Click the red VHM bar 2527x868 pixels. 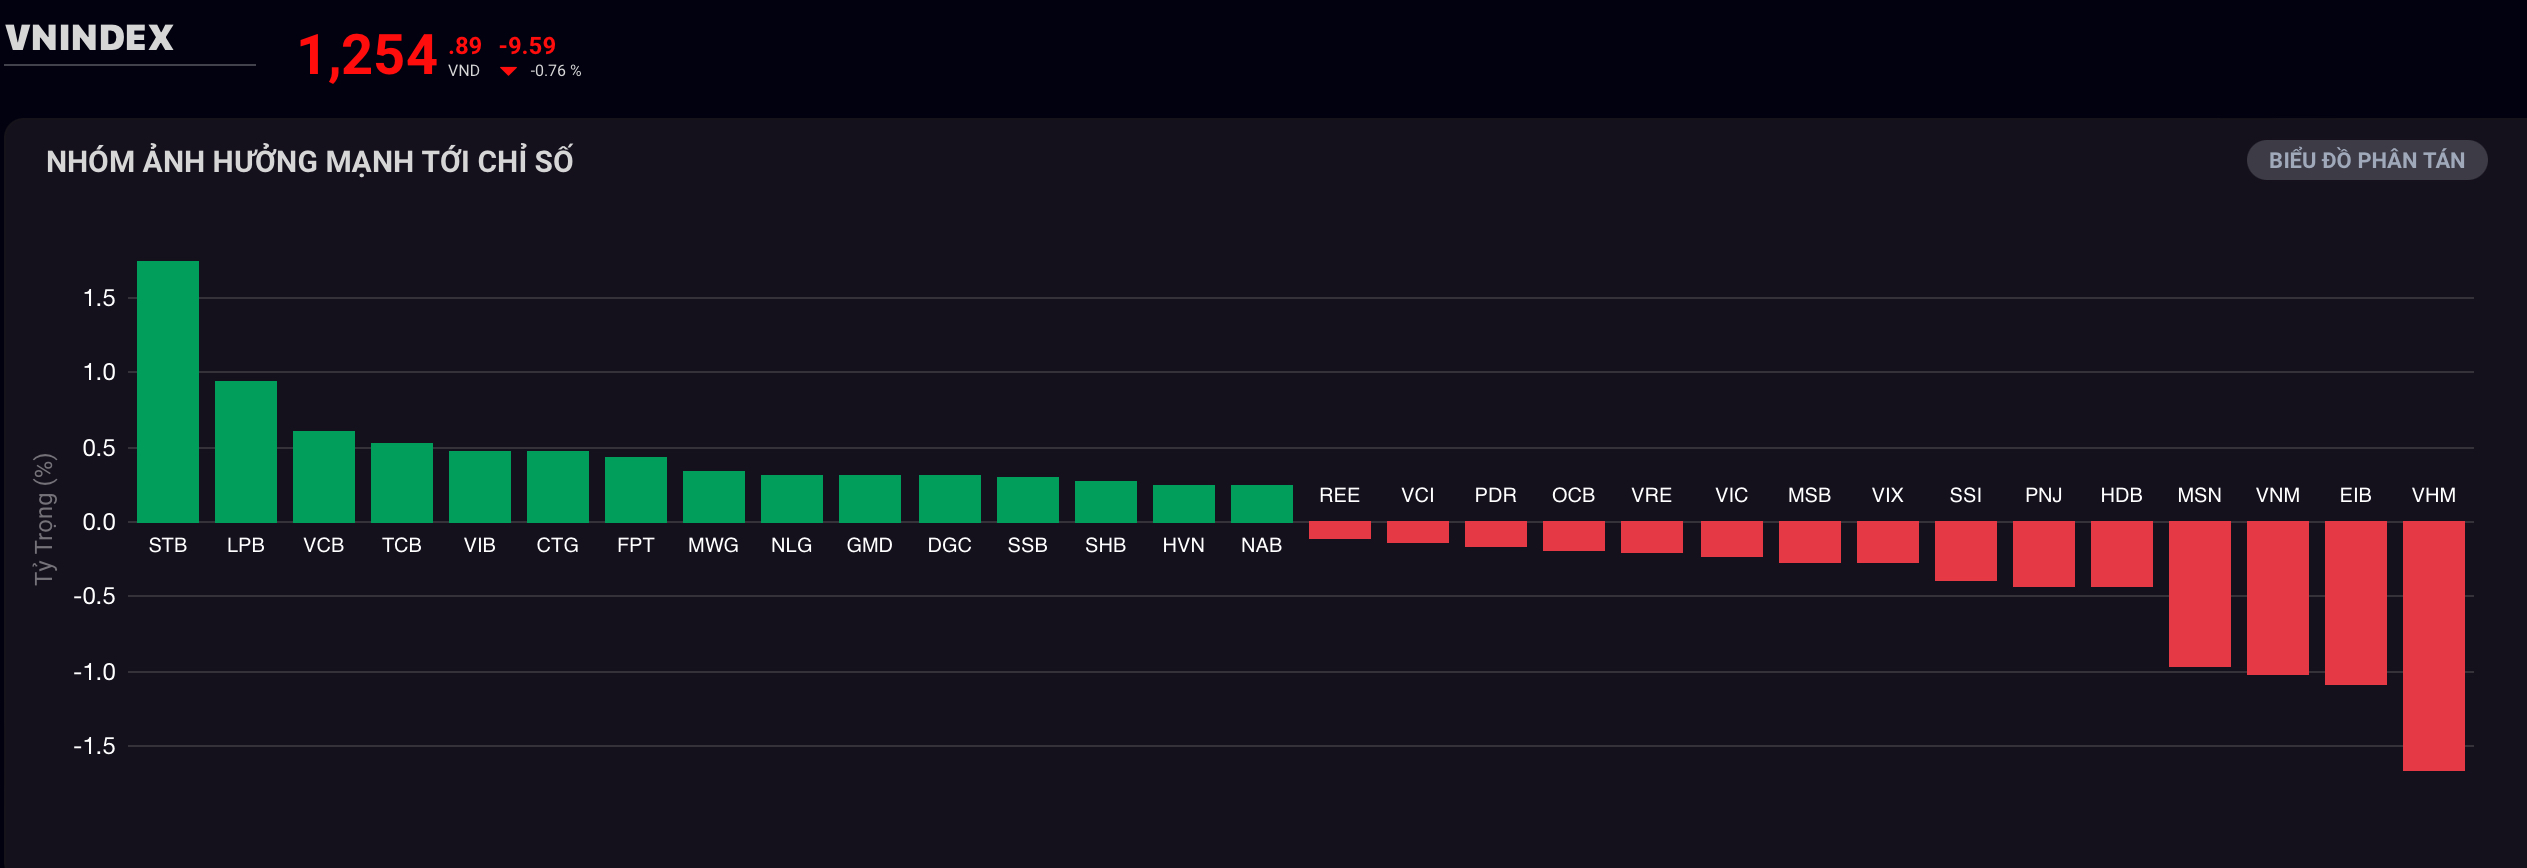(2433, 646)
